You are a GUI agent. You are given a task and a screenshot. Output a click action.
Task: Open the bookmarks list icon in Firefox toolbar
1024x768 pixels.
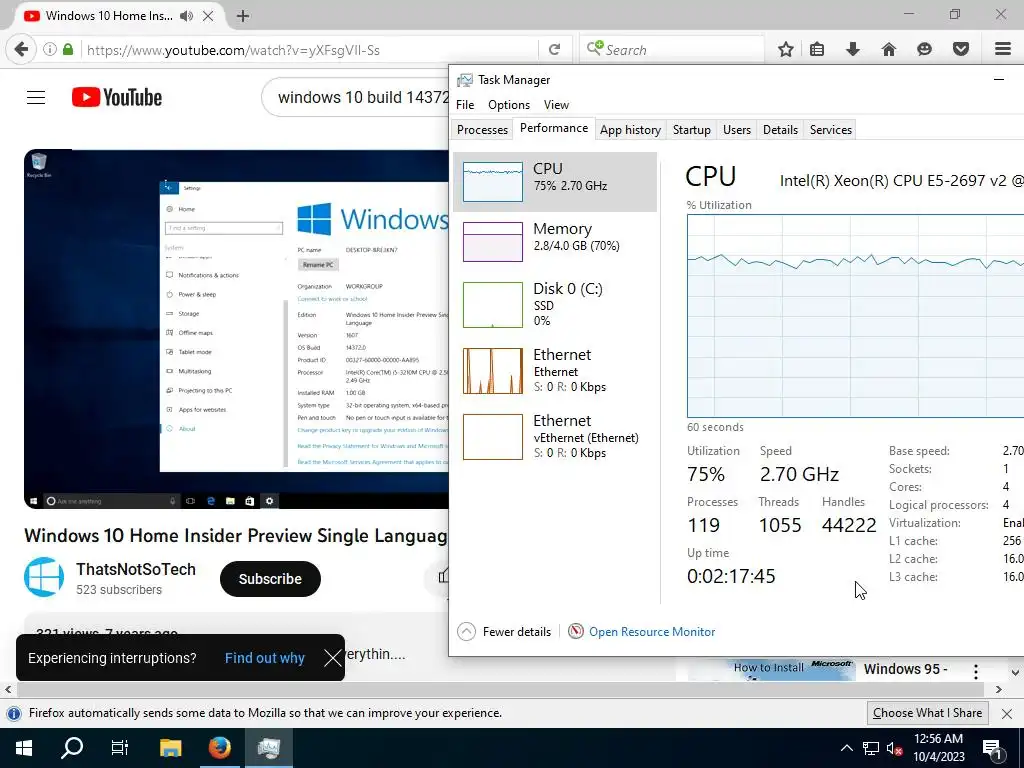(817, 50)
